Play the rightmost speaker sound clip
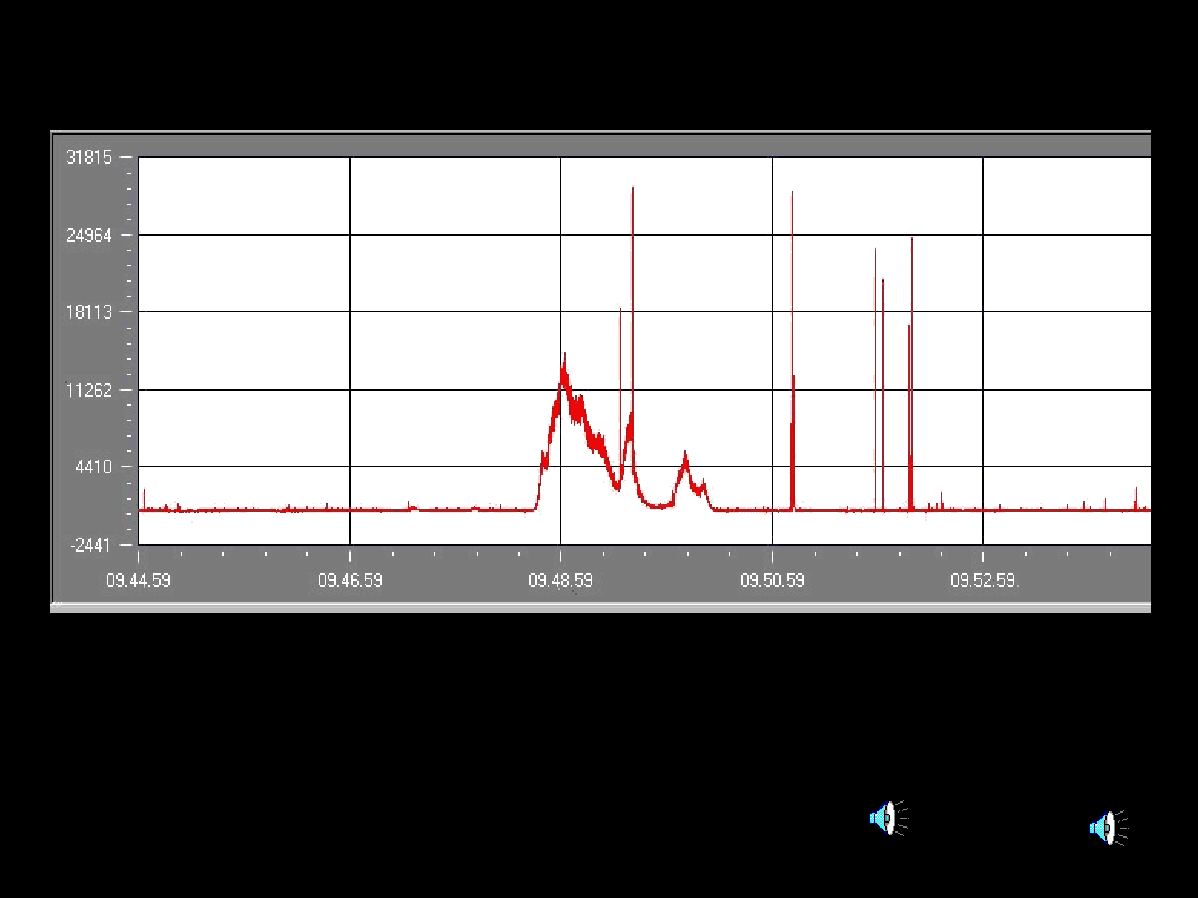The width and height of the screenshot is (1198, 898). (x=1107, y=828)
